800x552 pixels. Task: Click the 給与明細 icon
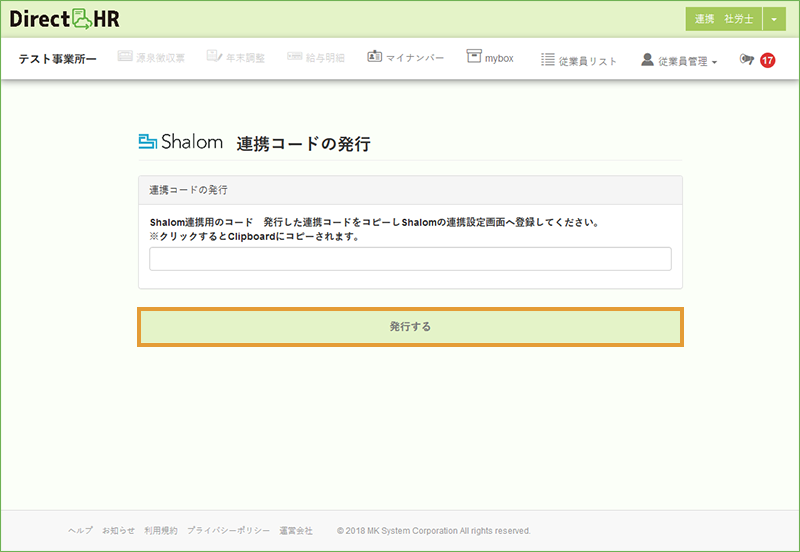point(294,56)
